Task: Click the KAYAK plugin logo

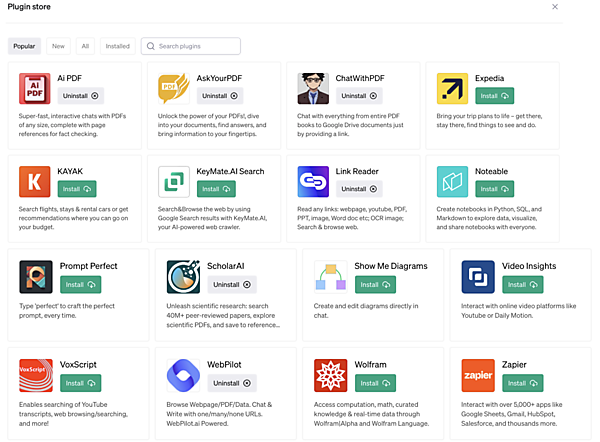Action: [35, 182]
